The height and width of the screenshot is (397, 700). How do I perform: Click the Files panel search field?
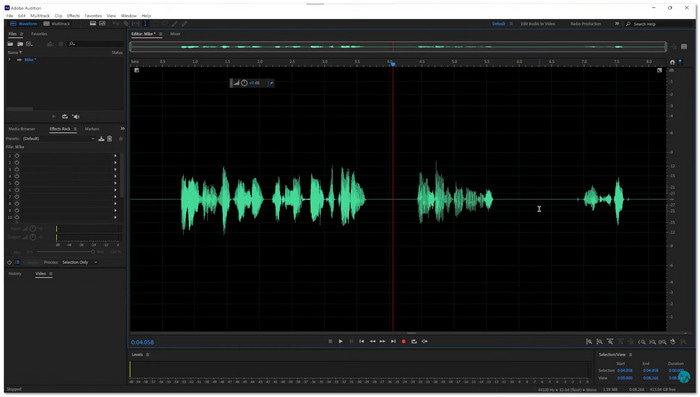coord(95,44)
